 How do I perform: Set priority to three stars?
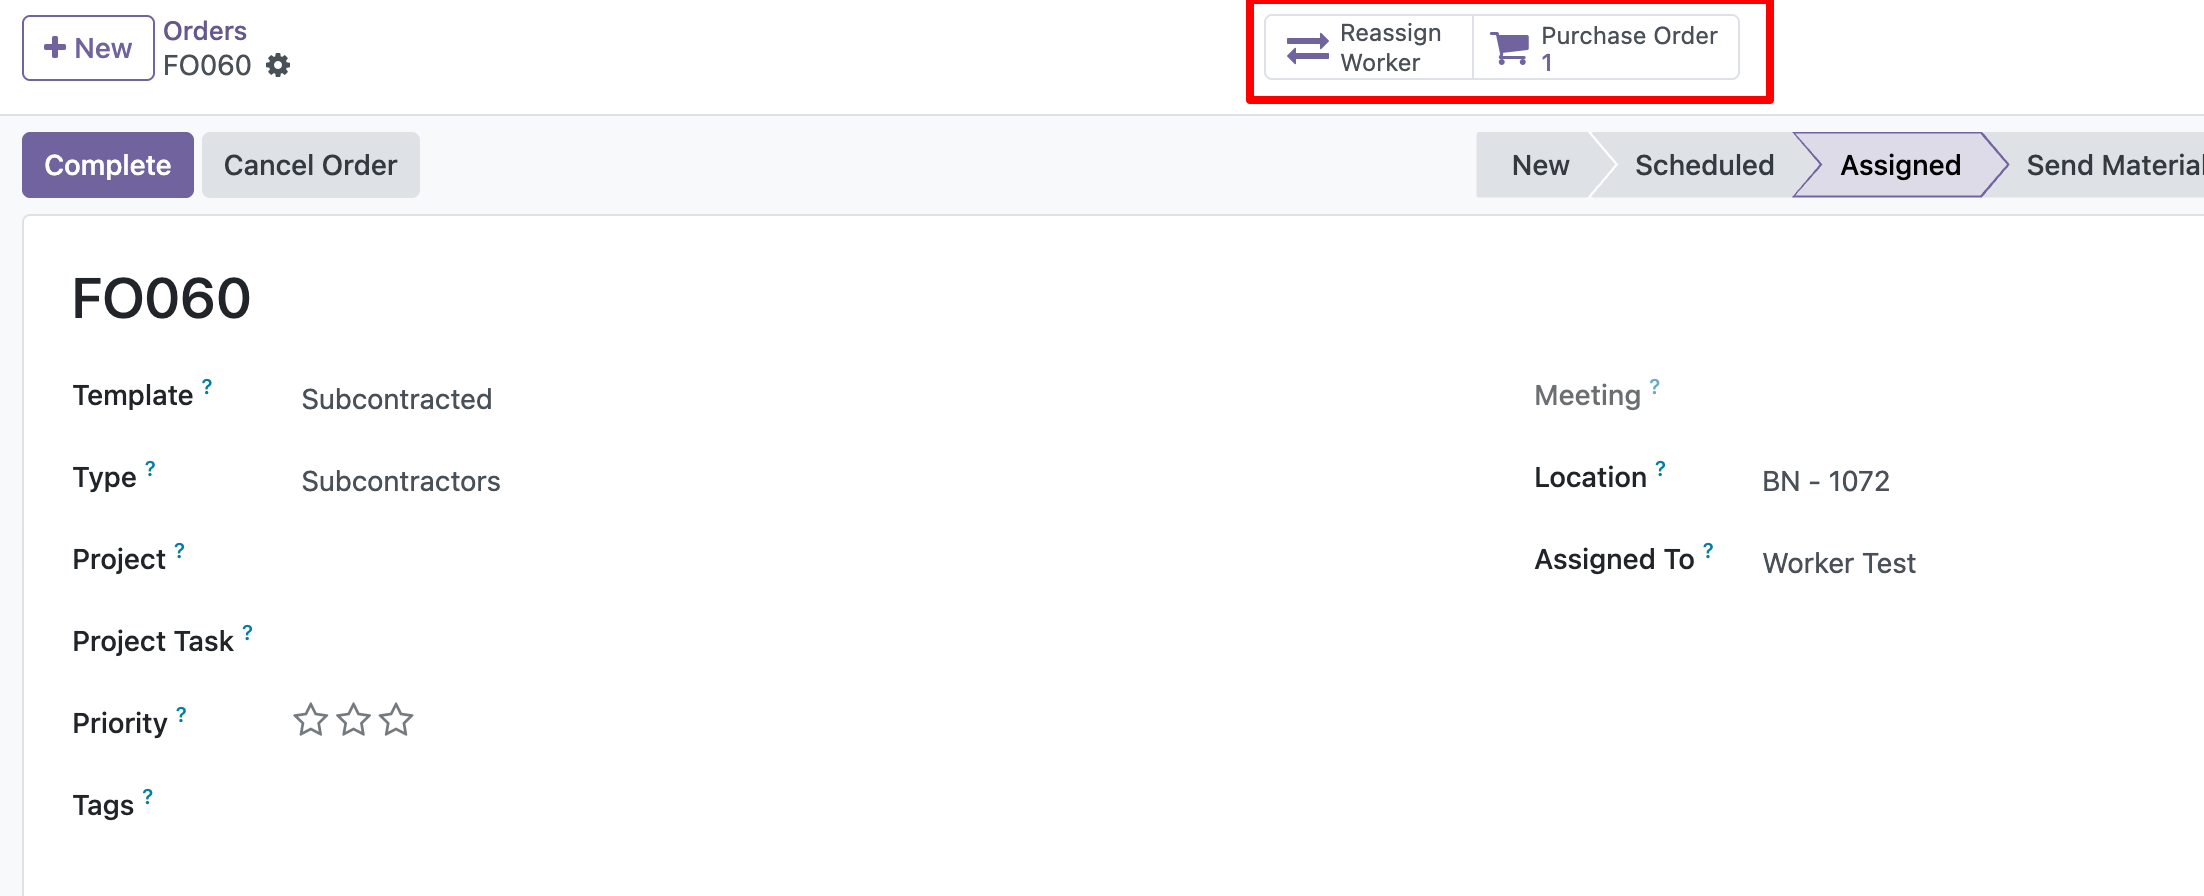tap(397, 720)
